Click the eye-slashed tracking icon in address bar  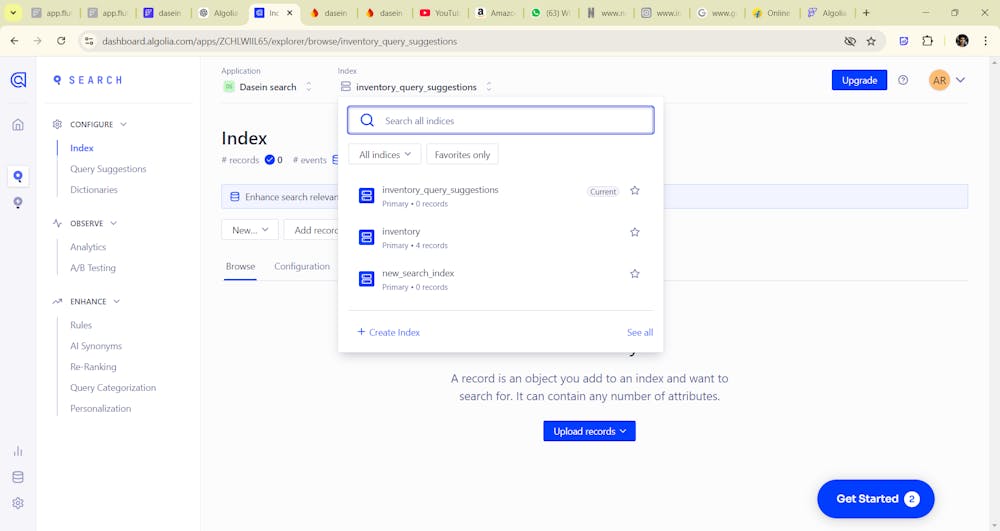(x=849, y=41)
